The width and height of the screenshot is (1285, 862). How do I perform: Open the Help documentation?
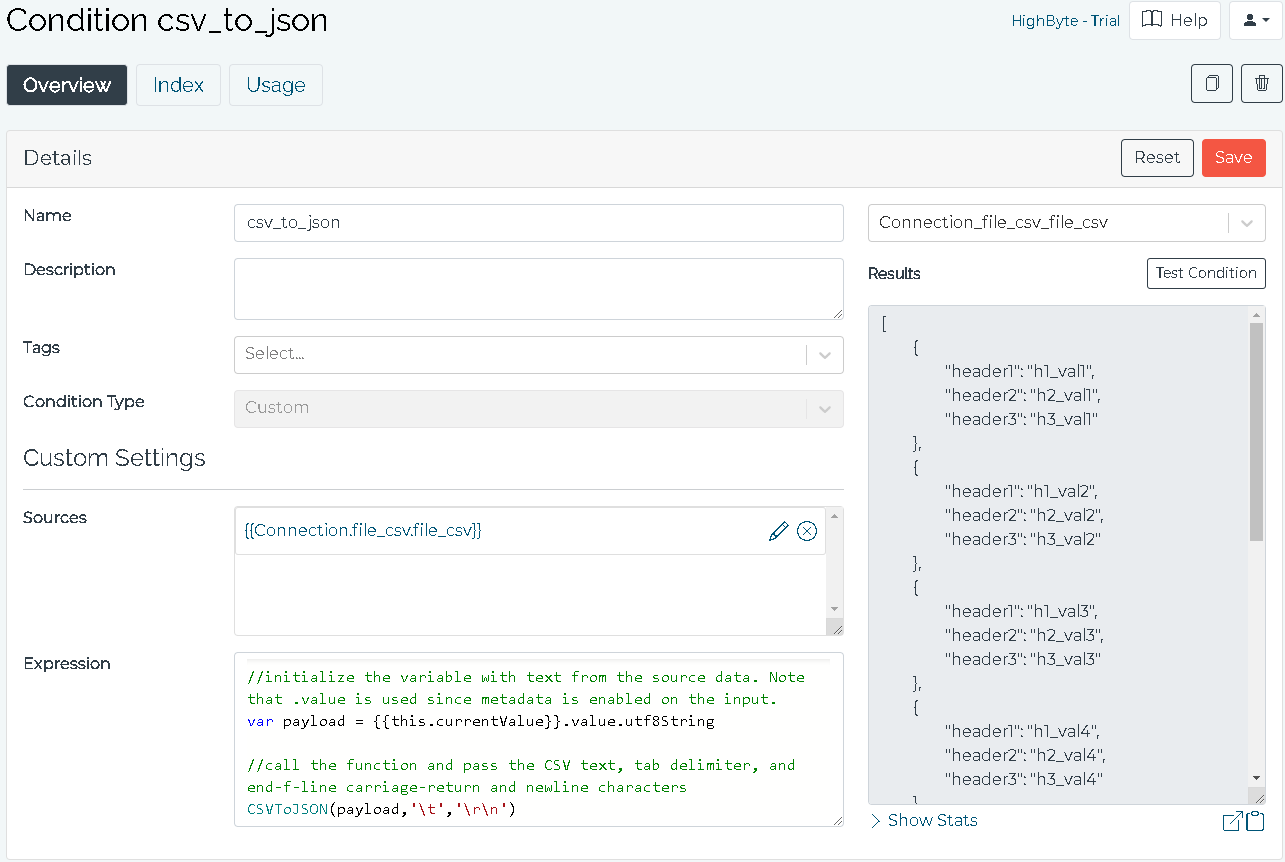click(1175, 20)
